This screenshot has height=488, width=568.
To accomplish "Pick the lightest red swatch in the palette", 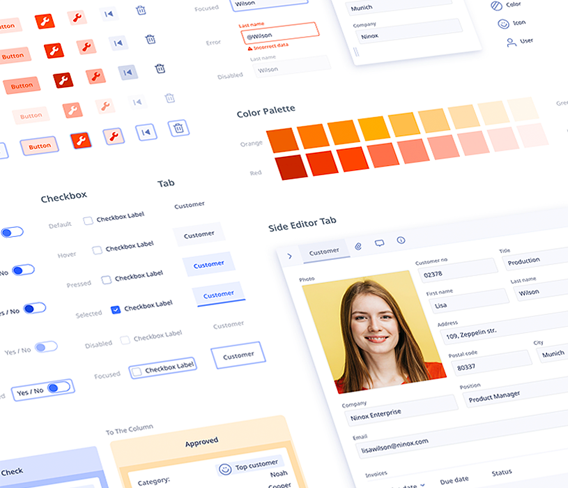I will click(x=532, y=136).
